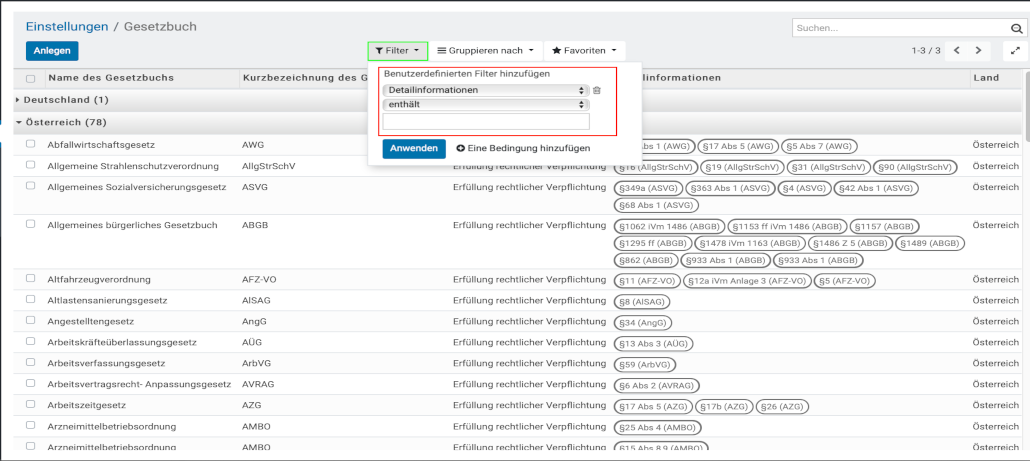
Task: Open the 'enthält' operator dropdown
Action: tap(485, 104)
